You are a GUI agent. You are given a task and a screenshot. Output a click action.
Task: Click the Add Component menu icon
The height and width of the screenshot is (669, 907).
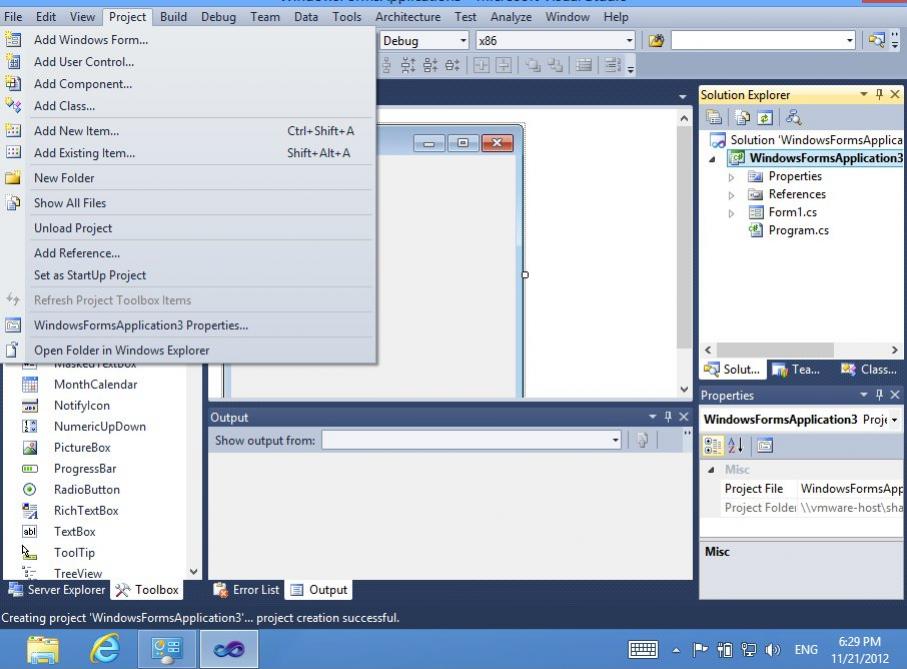(13, 83)
